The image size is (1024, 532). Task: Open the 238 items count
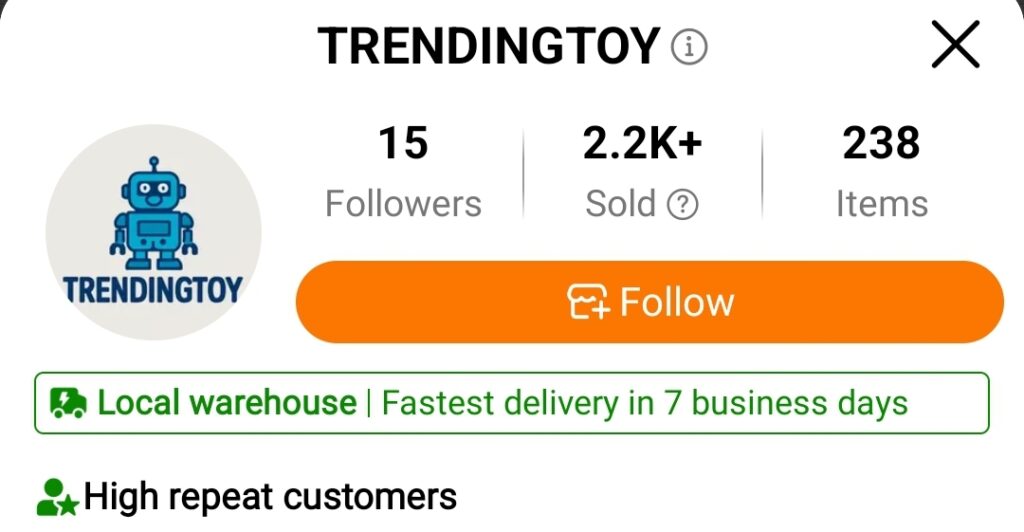[x=881, y=143]
